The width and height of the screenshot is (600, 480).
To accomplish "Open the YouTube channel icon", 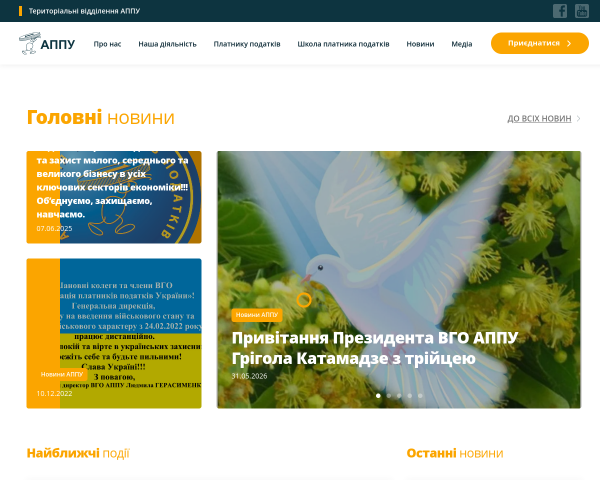I will 582,11.
